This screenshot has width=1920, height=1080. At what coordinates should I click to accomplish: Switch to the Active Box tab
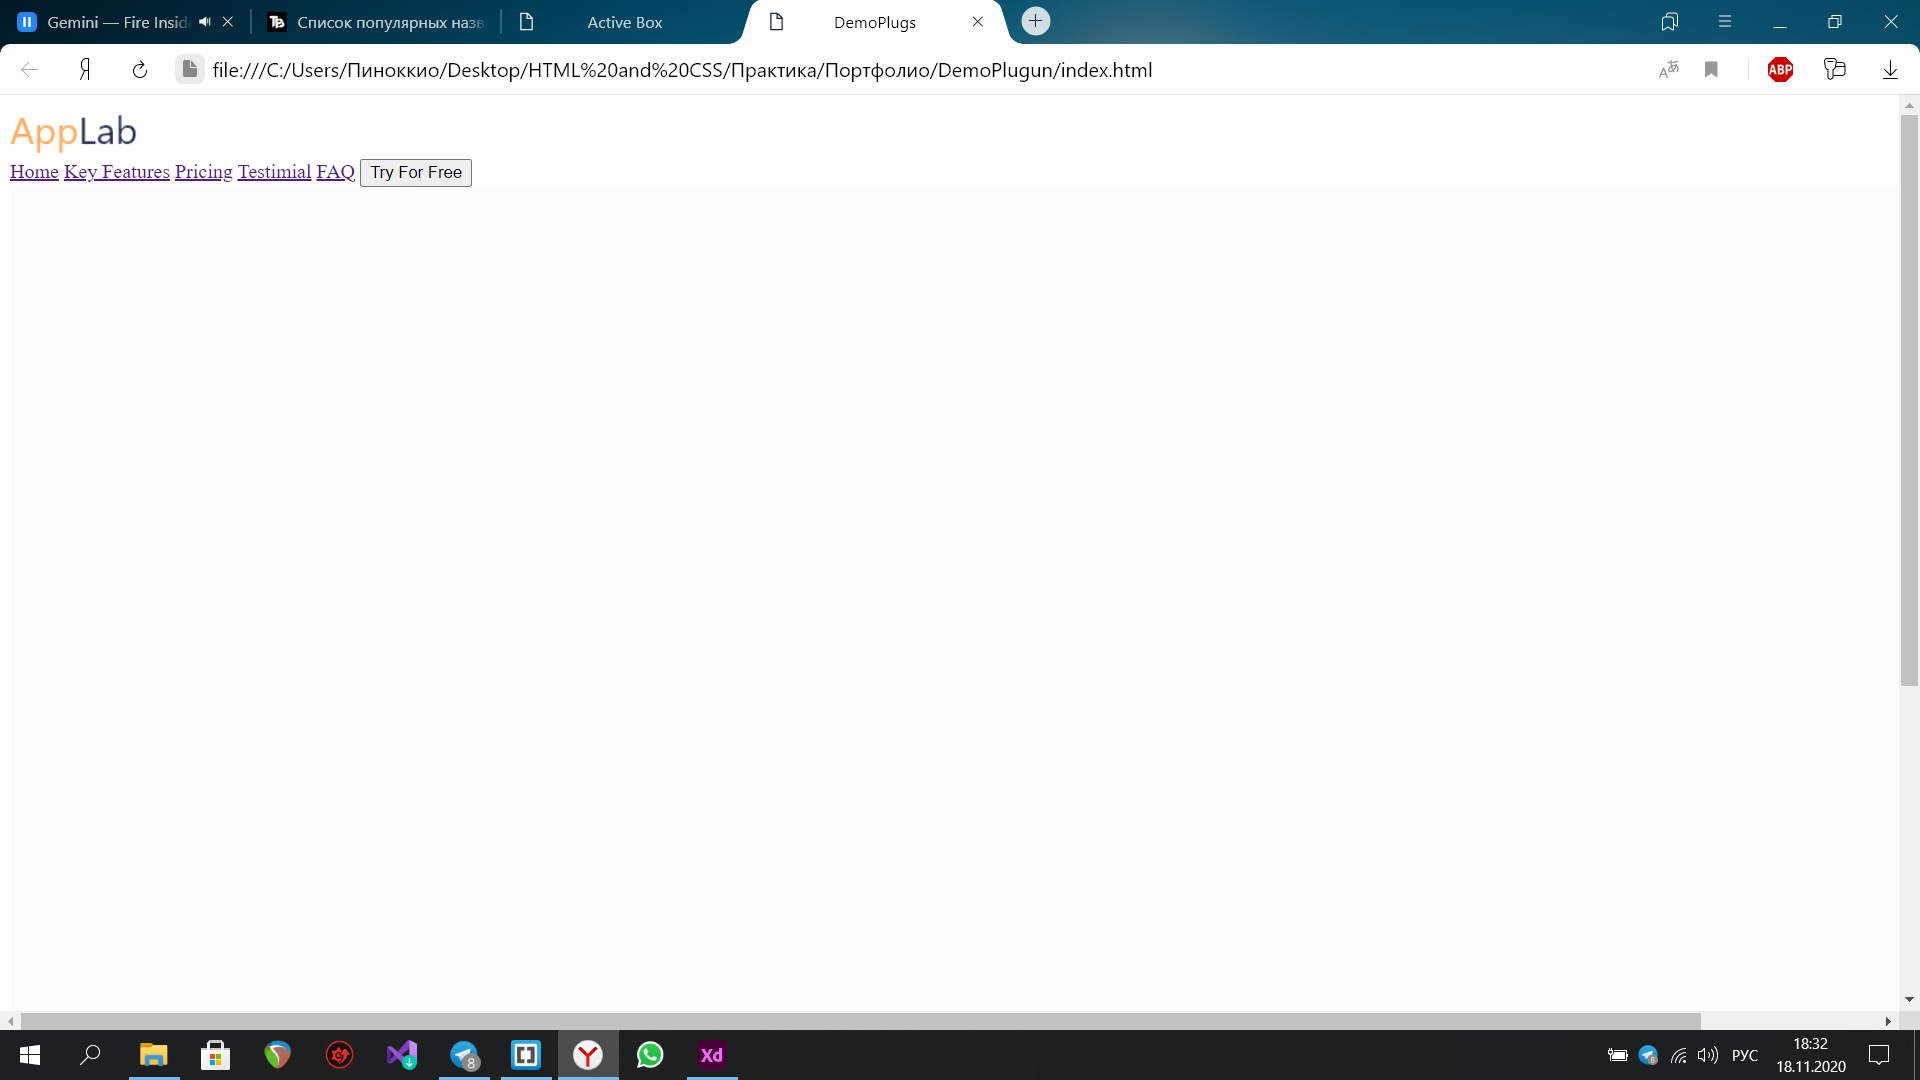coord(624,22)
